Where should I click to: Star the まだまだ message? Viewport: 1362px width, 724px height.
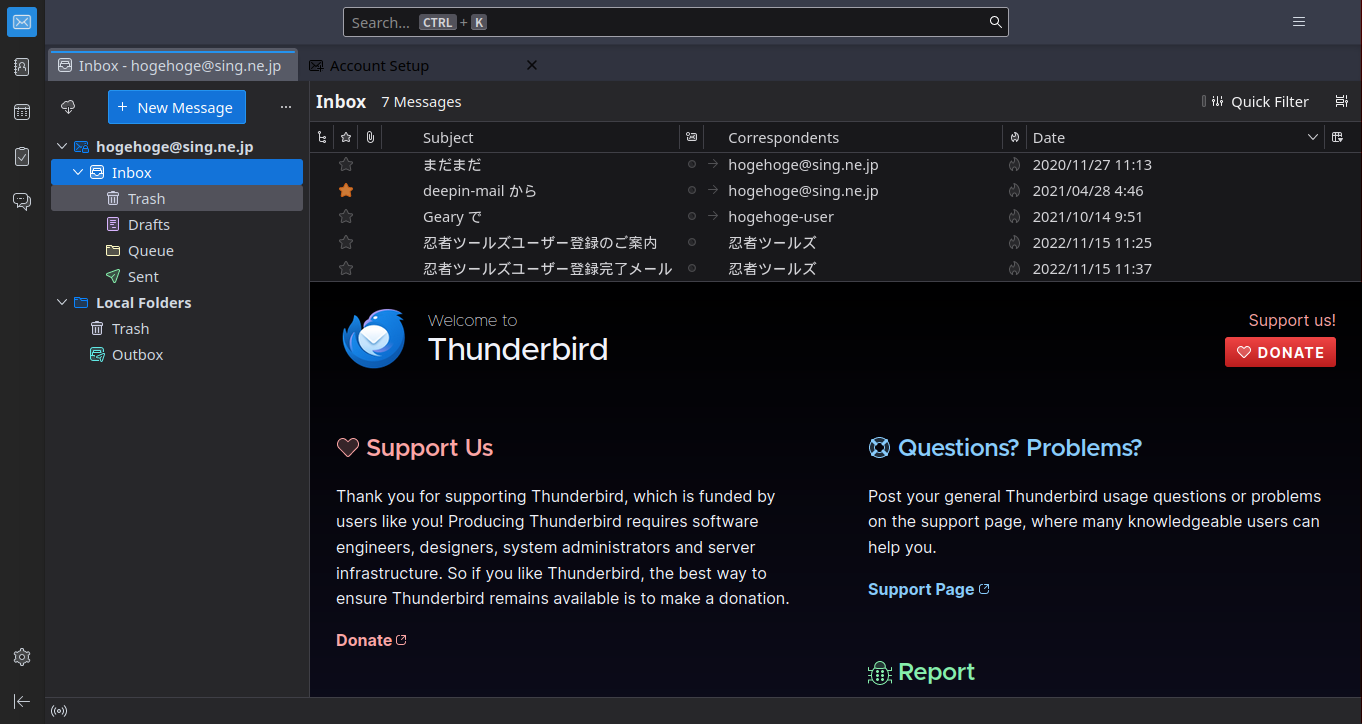click(x=346, y=164)
